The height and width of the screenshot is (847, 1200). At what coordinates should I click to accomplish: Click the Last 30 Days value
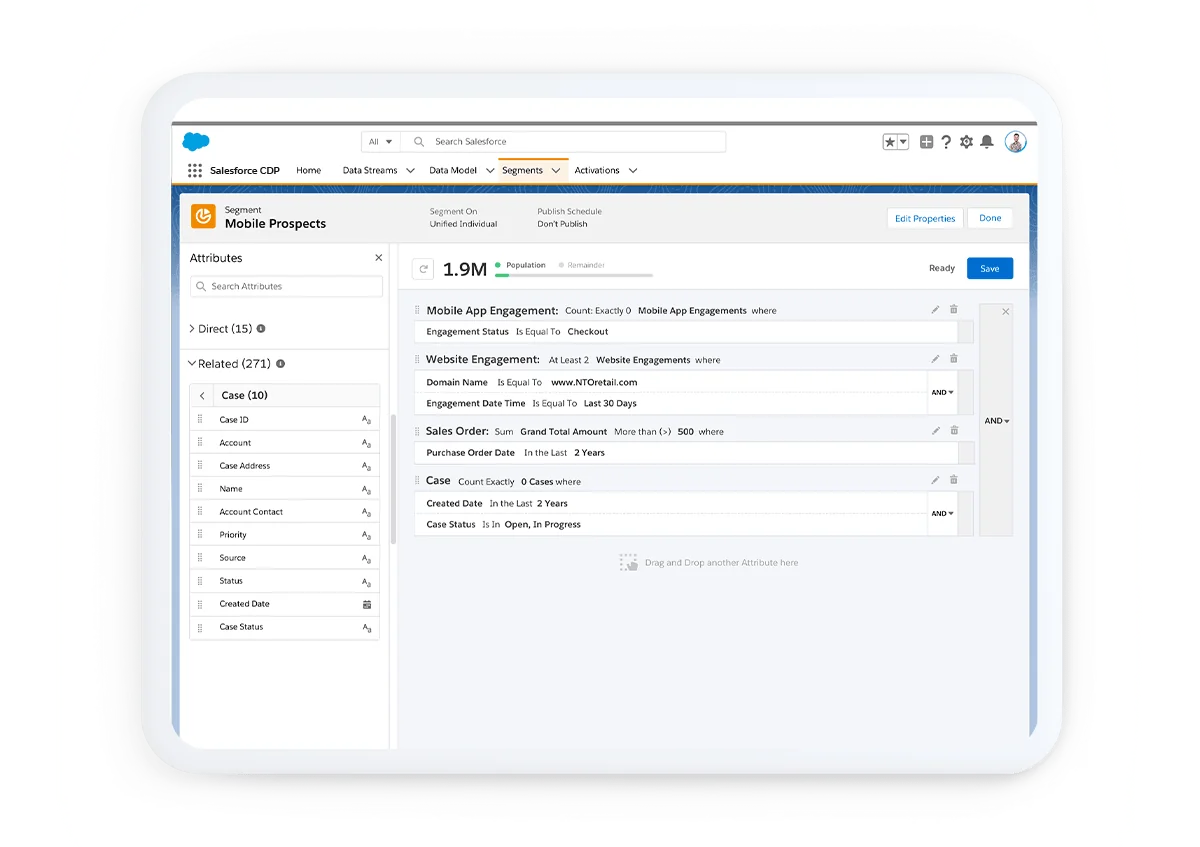point(610,403)
